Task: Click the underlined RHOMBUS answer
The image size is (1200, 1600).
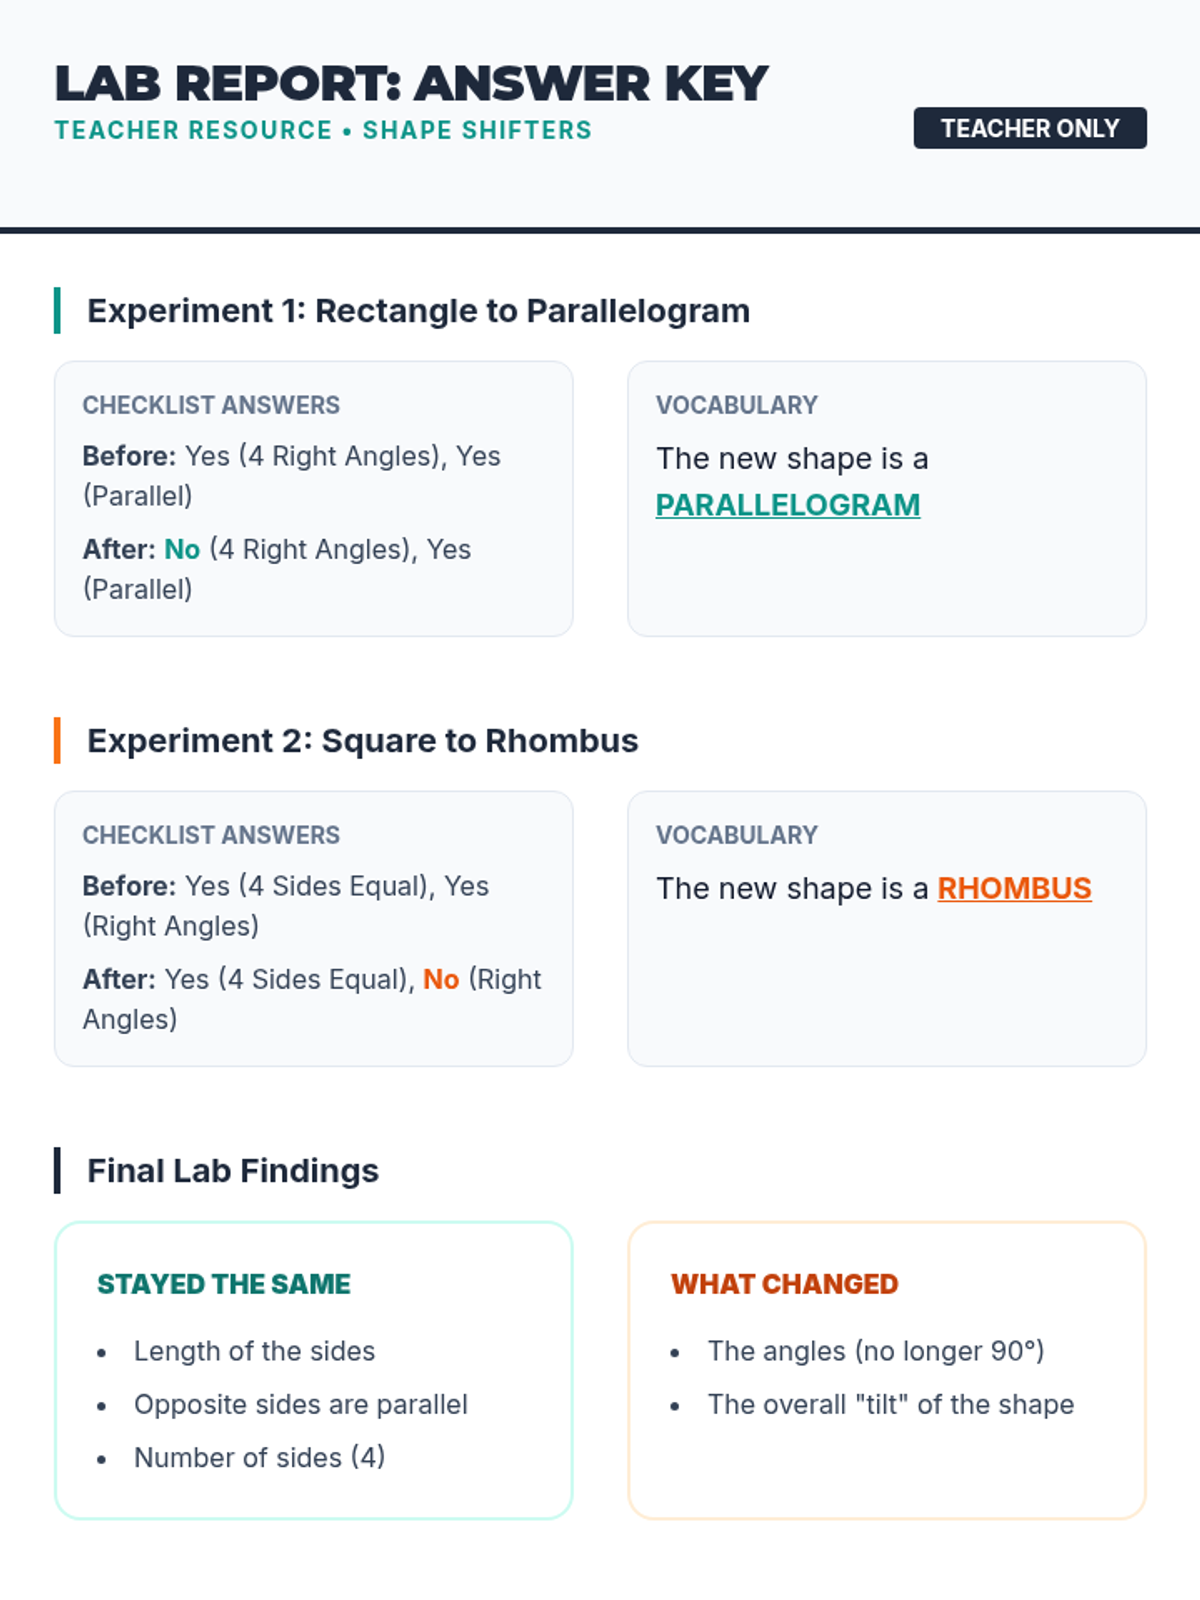Action: coord(1014,888)
